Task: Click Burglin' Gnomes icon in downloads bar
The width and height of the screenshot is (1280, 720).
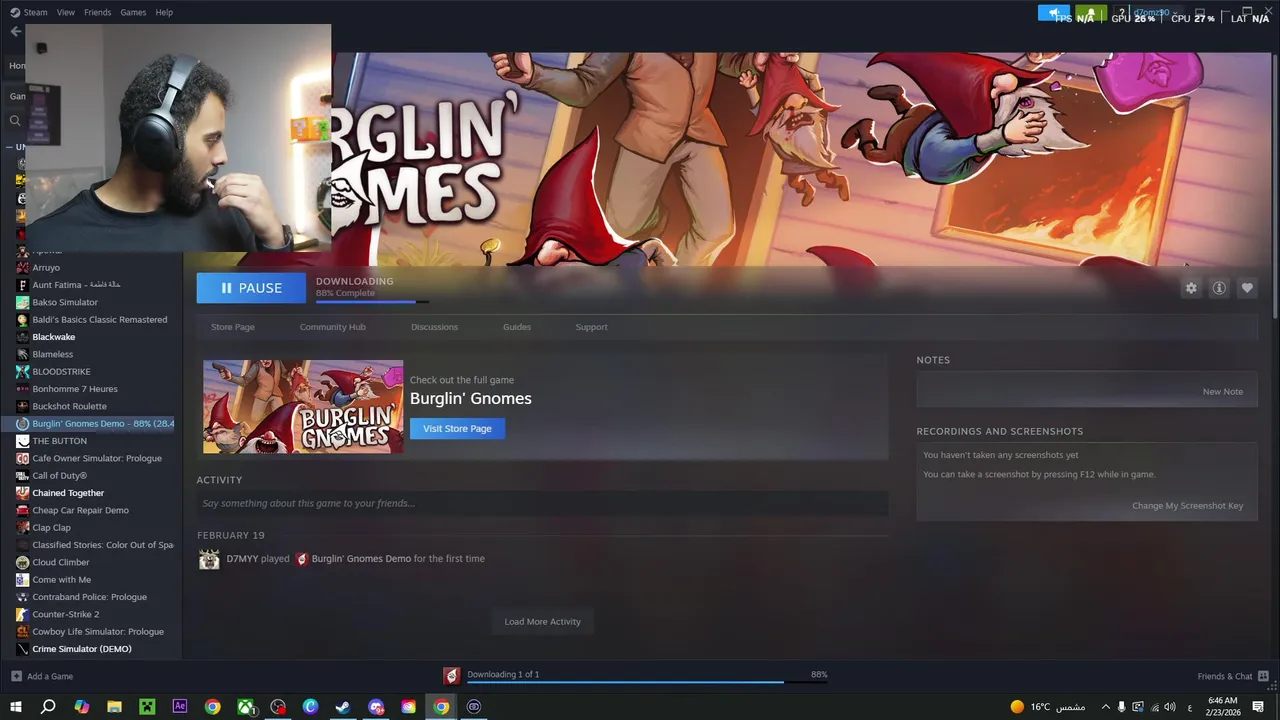Action: [452, 676]
